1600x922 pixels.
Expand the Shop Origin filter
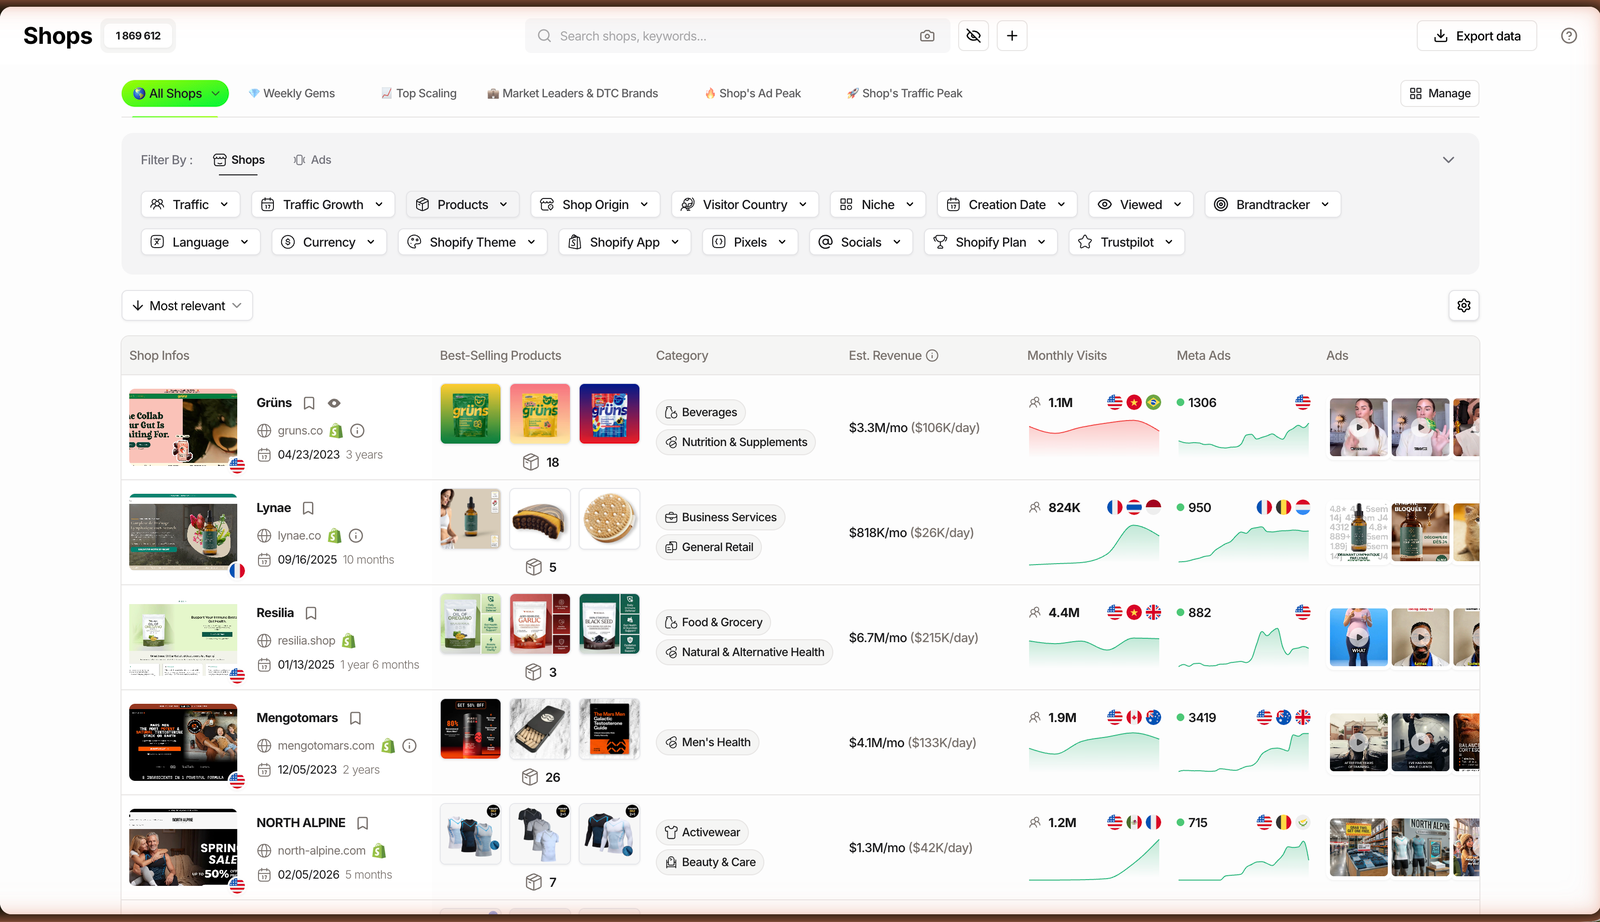[x=595, y=204]
